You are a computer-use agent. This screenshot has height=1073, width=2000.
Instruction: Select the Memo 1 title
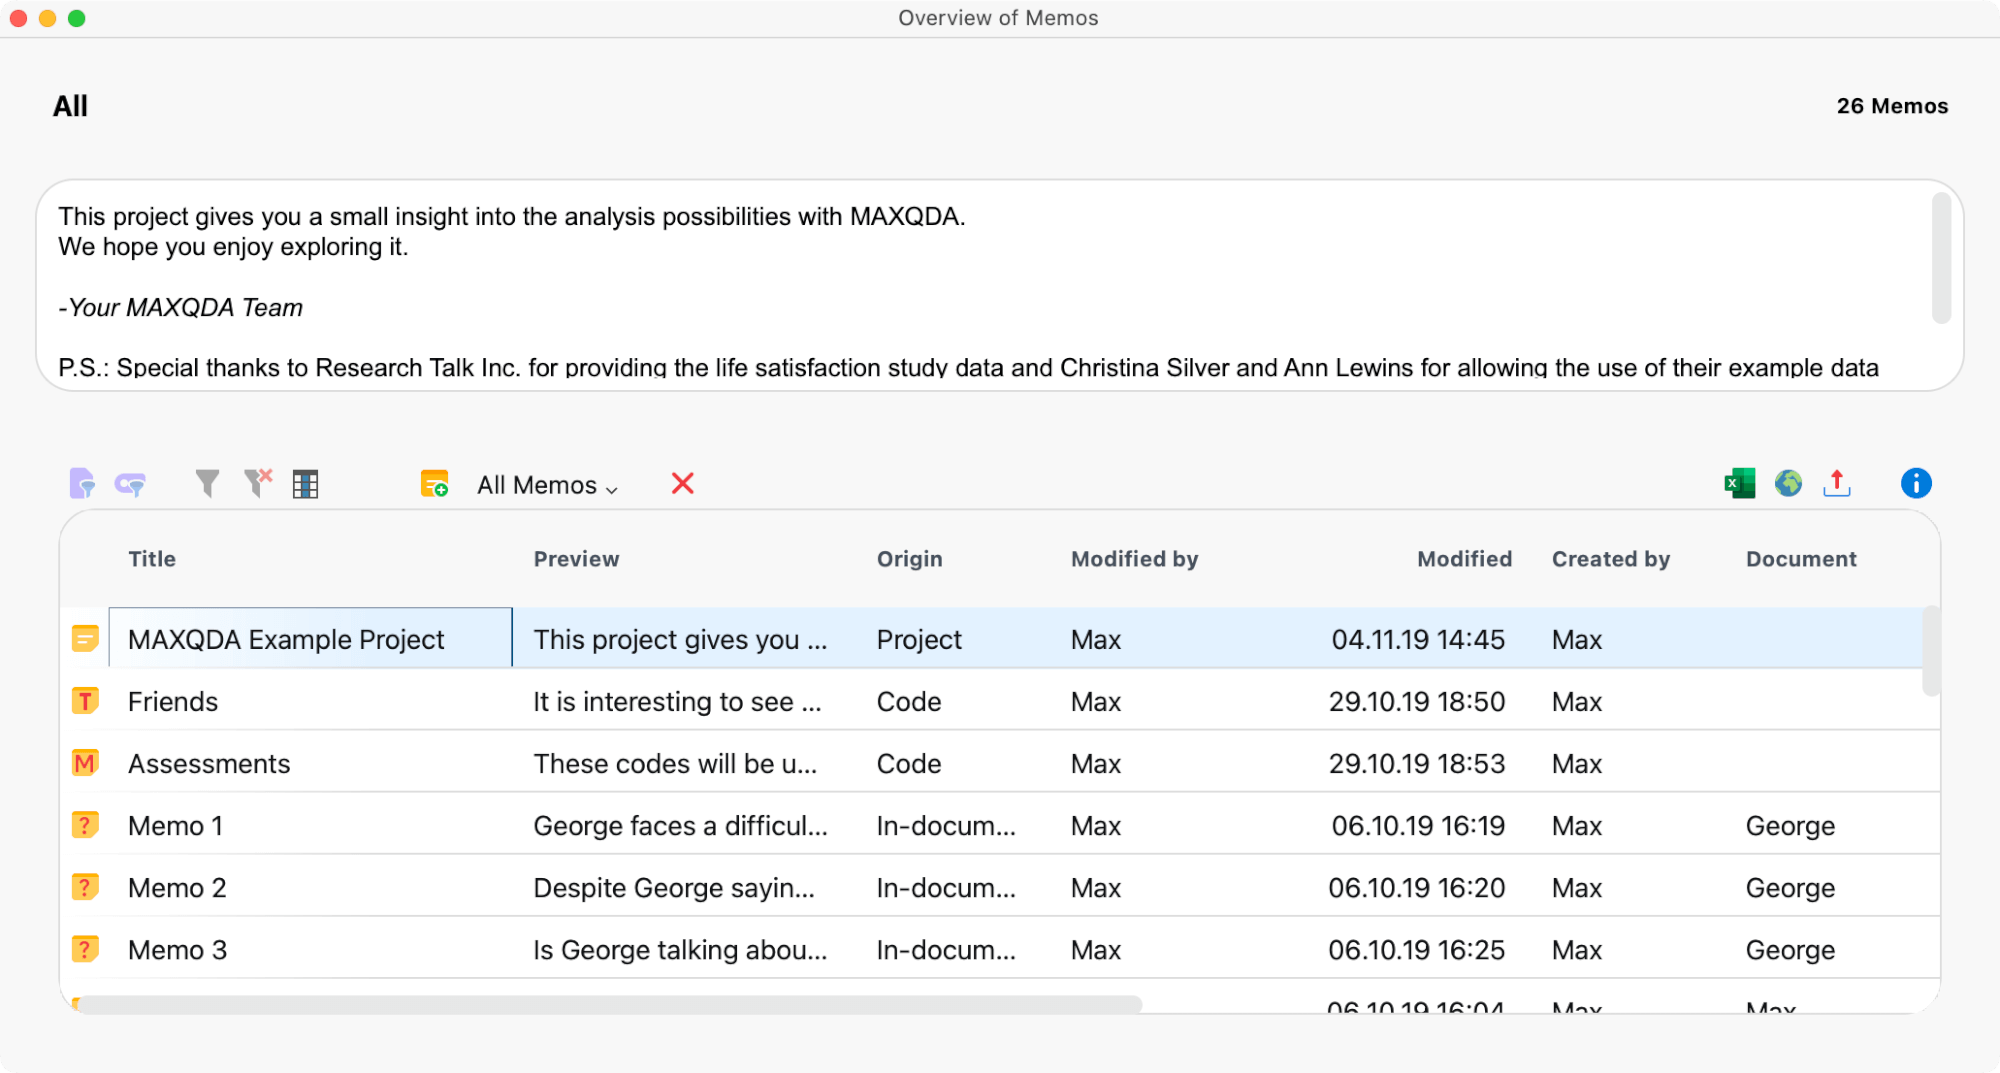pos(175,826)
